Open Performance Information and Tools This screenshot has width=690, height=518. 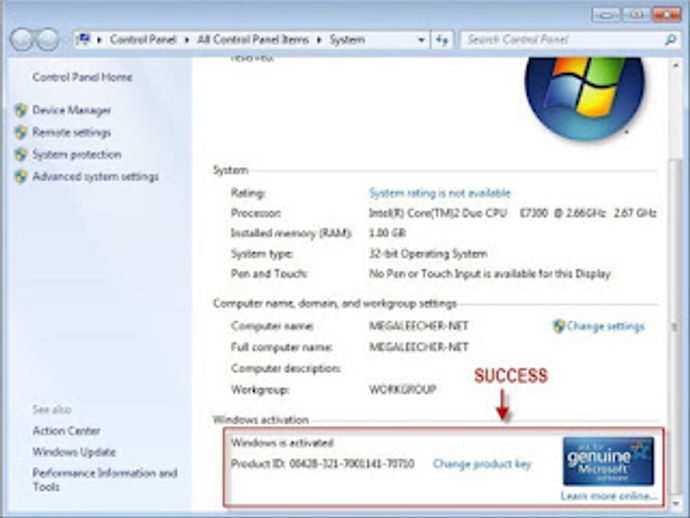[105, 480]
